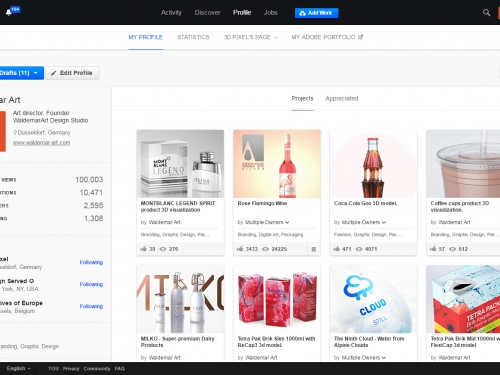The width and height of the screenshot is (500, 375).
Task: Click the search magnifier icon
Action: tap(486, 13)
